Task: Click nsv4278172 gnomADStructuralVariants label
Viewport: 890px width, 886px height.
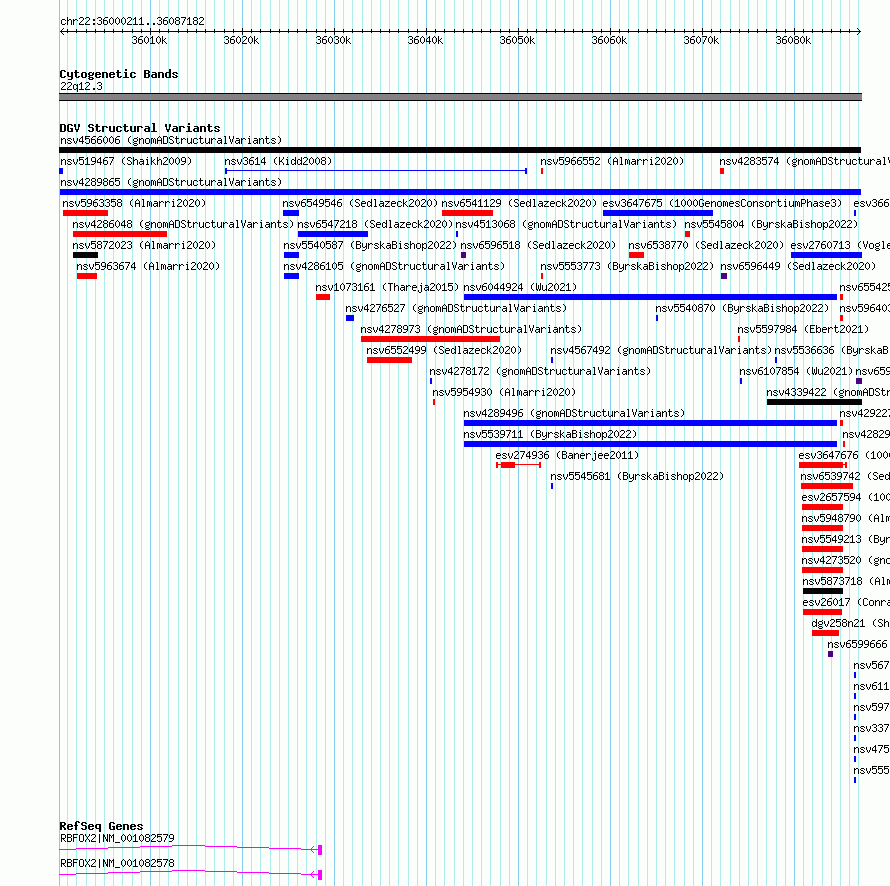Action: (540, 371)
